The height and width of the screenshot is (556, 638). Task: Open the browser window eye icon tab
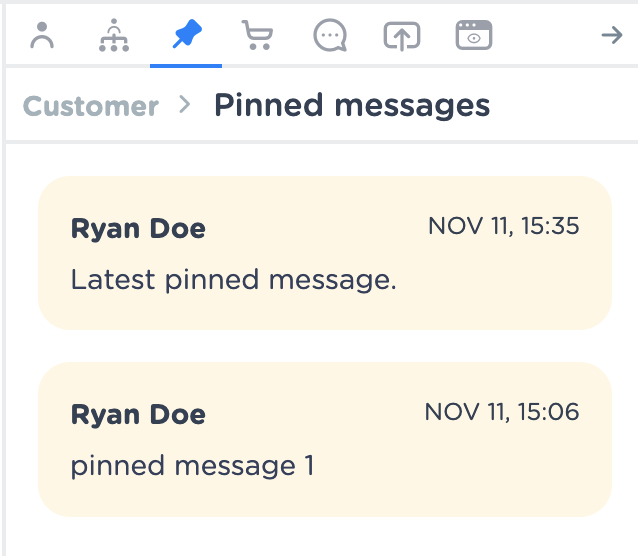(x=474, y=36)
